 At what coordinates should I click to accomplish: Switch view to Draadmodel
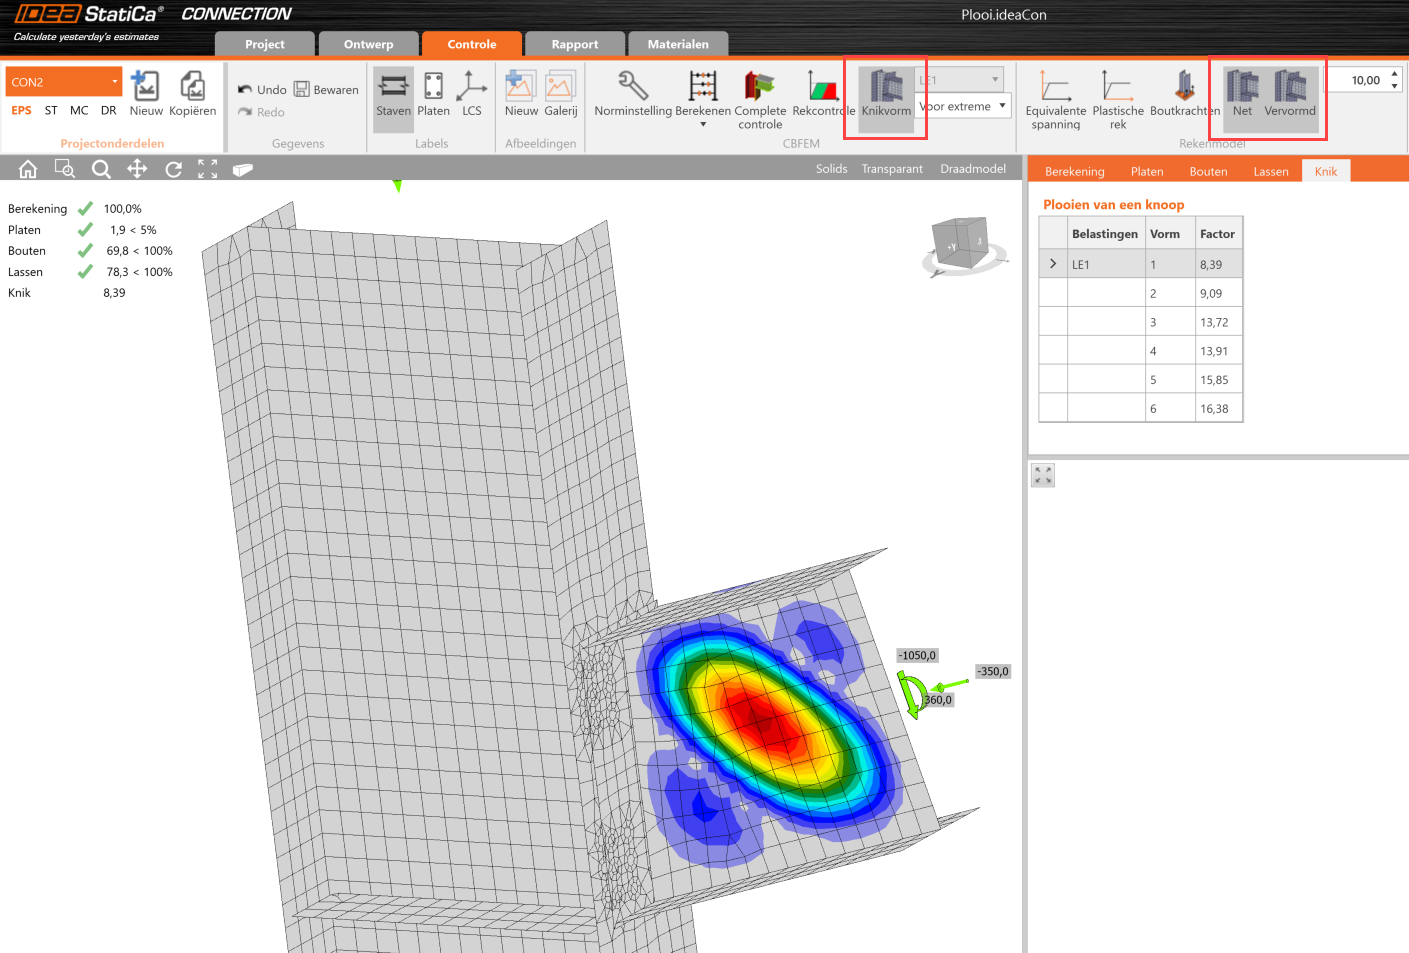972,169
